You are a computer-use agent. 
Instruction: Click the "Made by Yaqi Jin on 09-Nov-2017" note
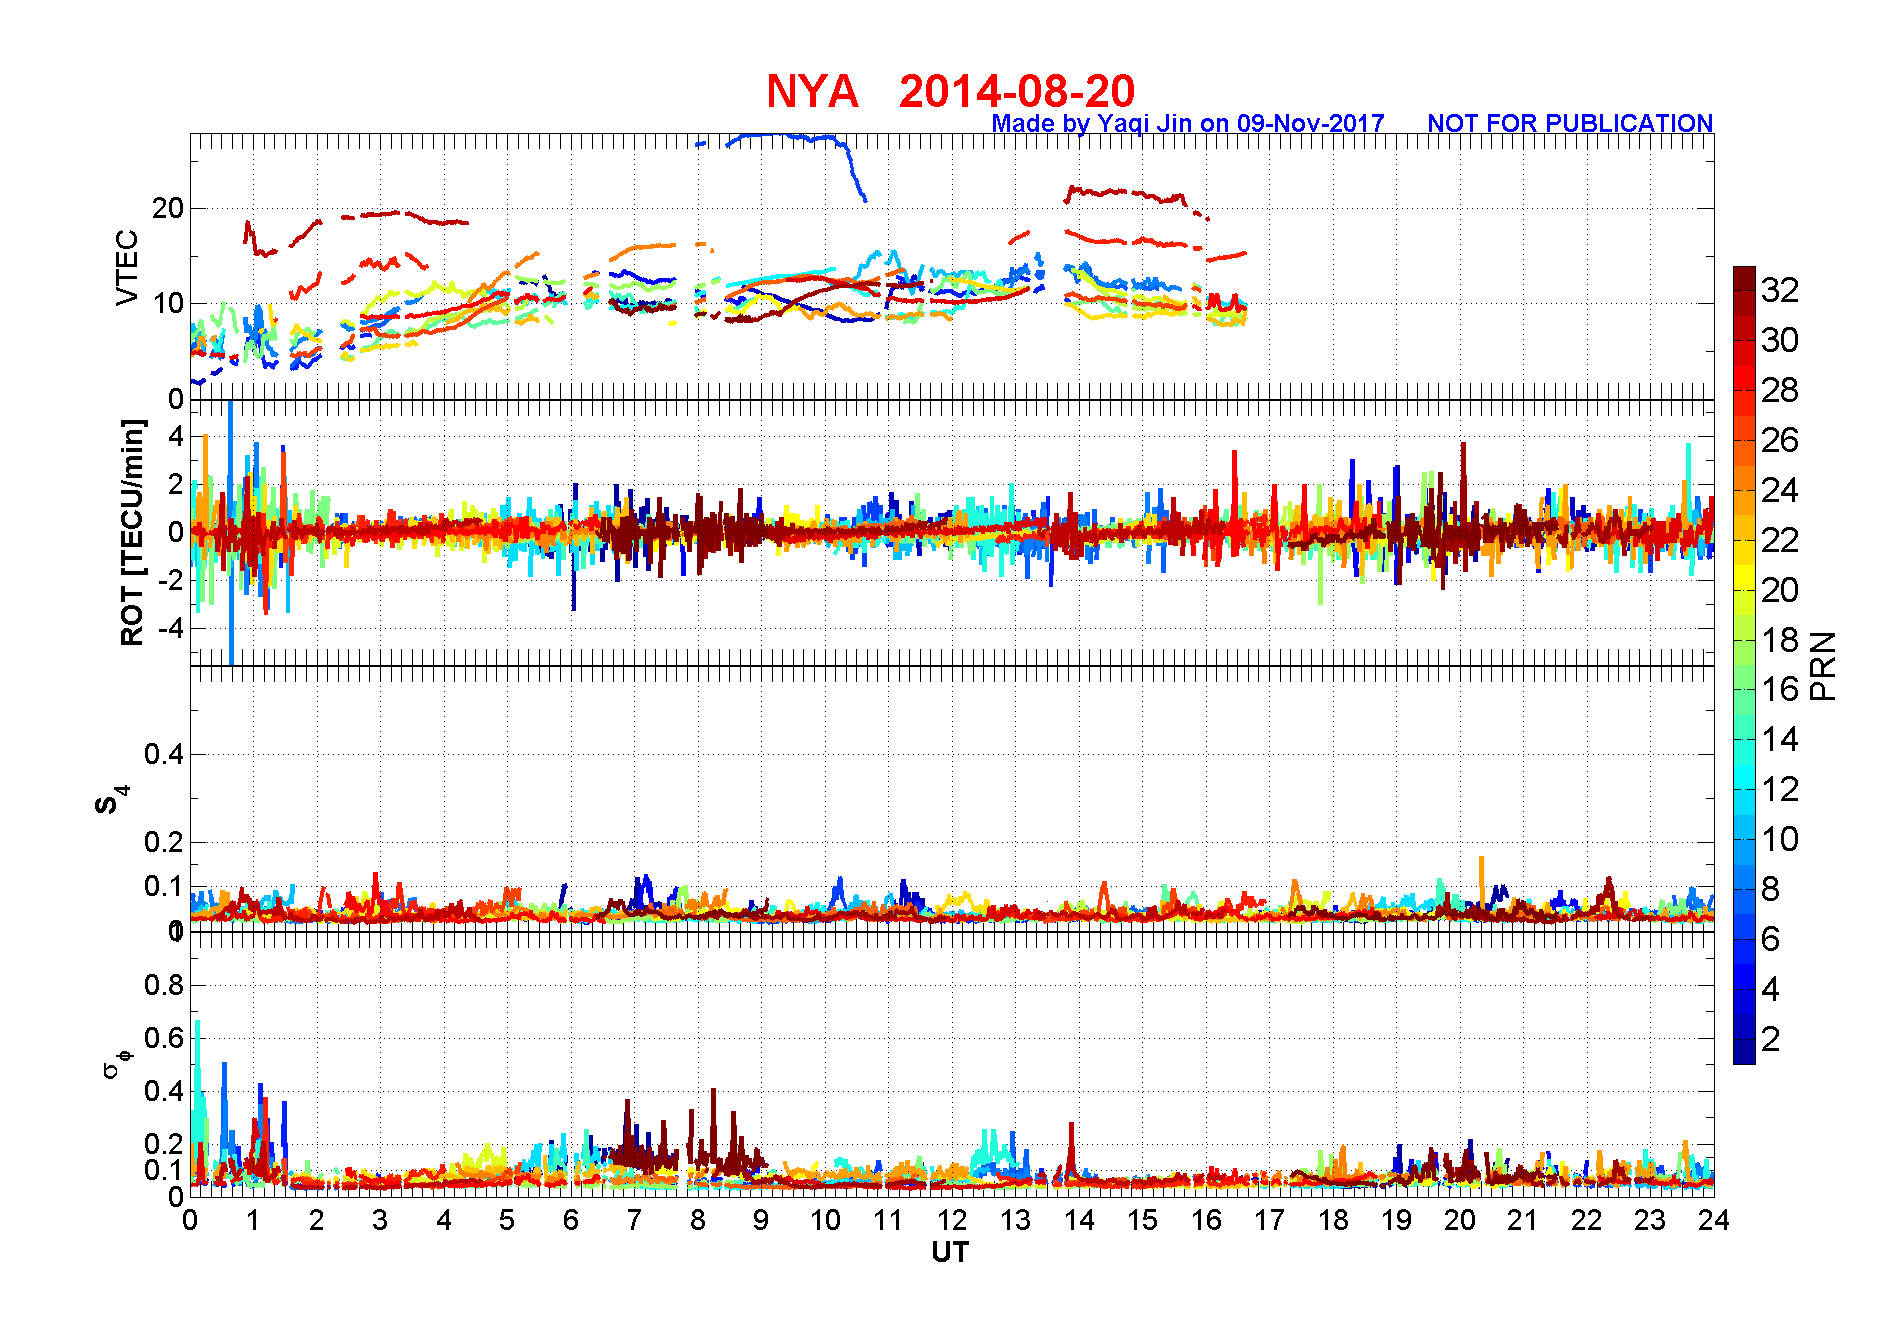tap(1187, 123)
